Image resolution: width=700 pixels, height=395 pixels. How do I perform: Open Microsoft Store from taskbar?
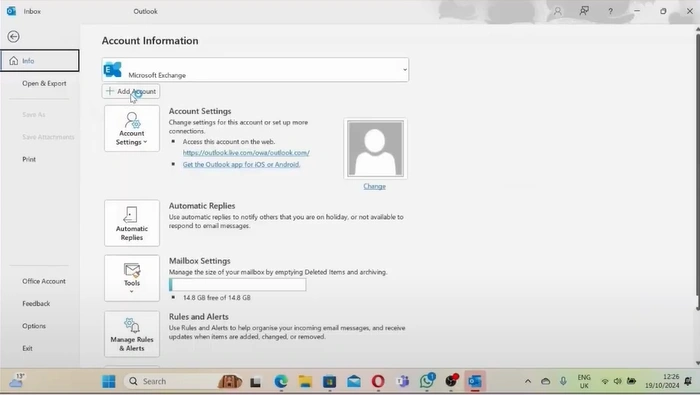point(329,382)
